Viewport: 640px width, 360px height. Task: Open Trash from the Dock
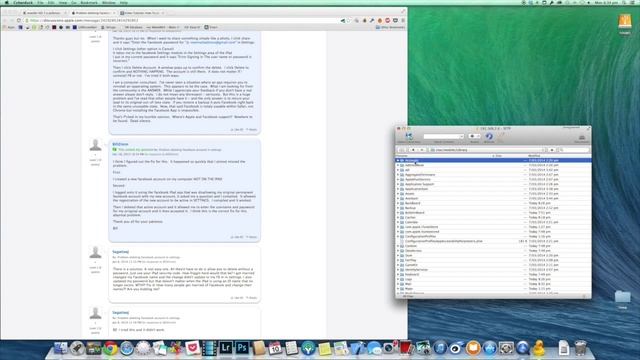(x=580, y=348)
